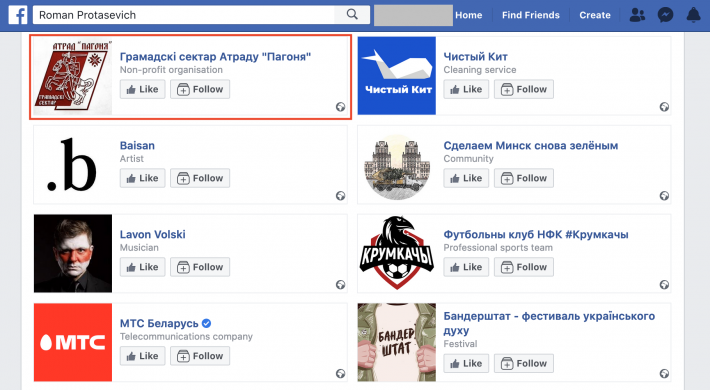Click the Baisan .b logo thumbnail
The image size is (710, 390).
73,164
